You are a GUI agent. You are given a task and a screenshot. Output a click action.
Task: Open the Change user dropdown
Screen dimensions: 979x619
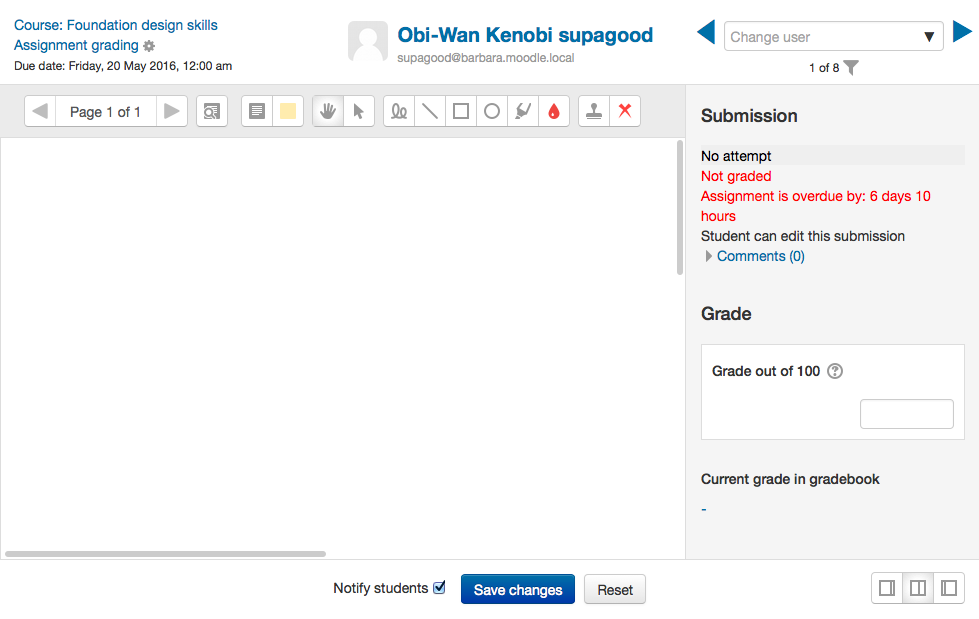(834, 37)
